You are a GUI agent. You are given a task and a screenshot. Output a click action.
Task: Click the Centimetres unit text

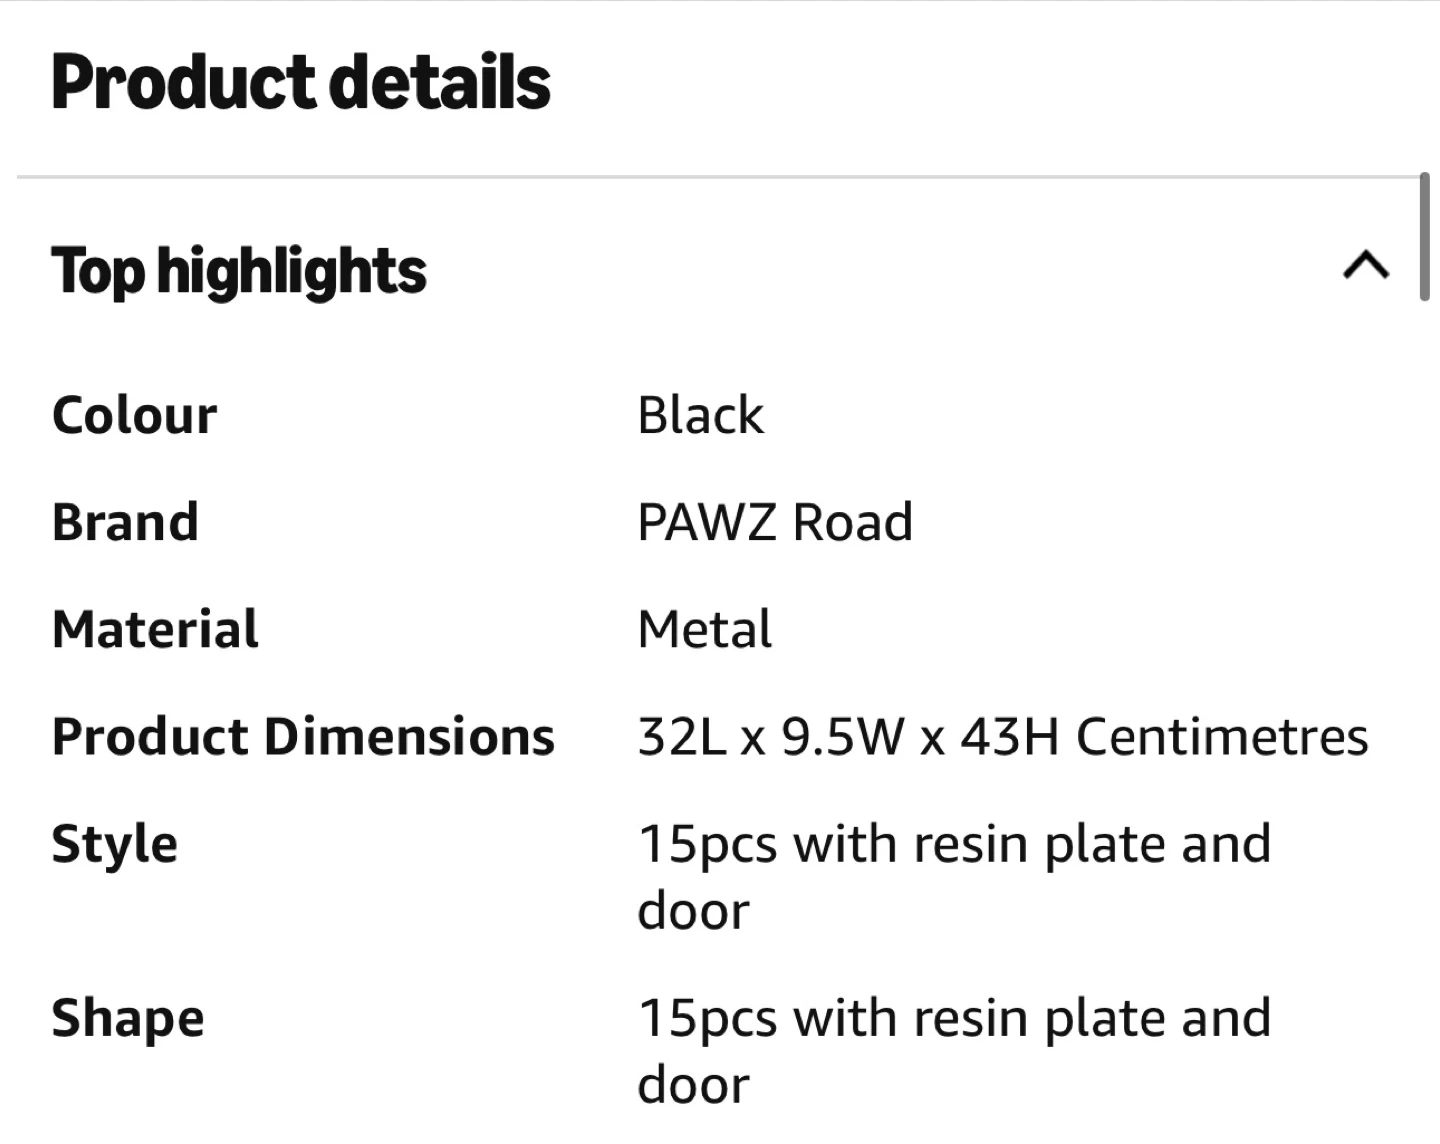pyautogui.click(x=1222, y=737)
